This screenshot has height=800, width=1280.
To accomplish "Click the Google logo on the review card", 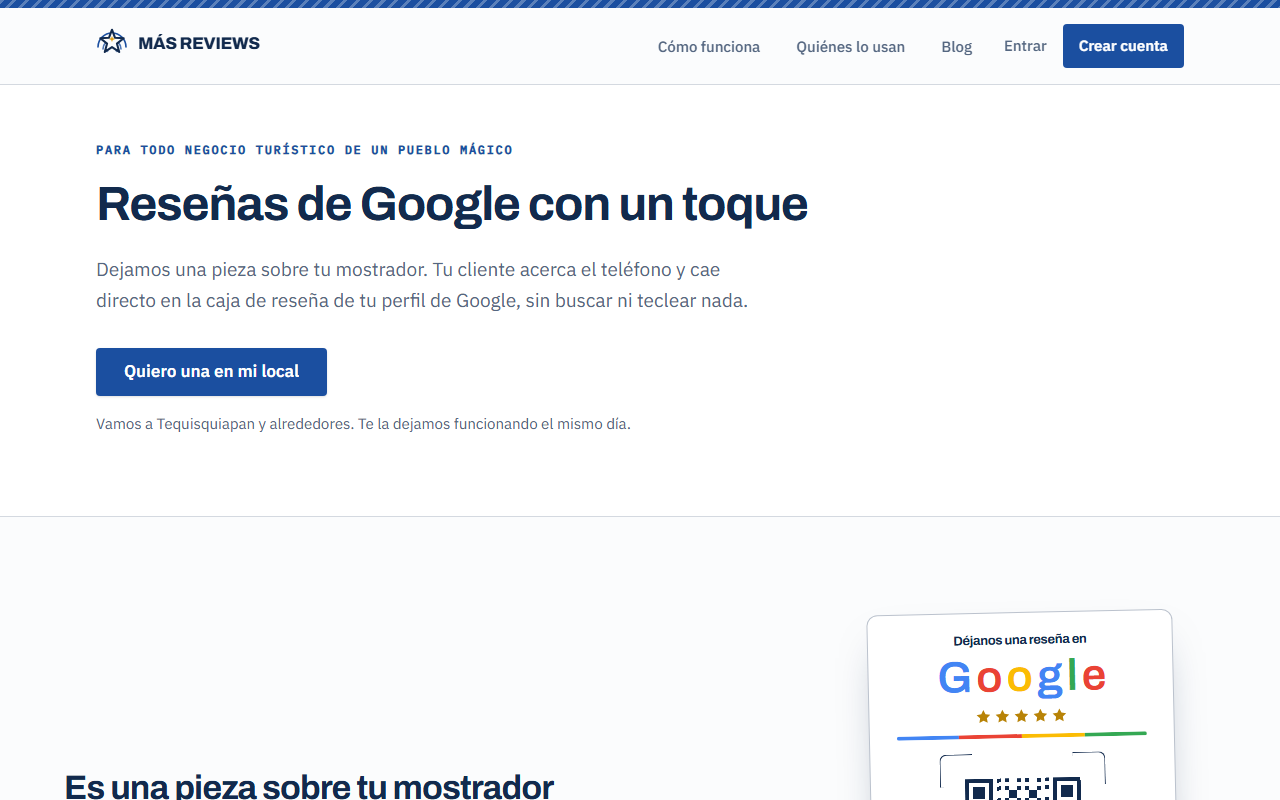I will pyautogui.click(x=1022, y=678).
